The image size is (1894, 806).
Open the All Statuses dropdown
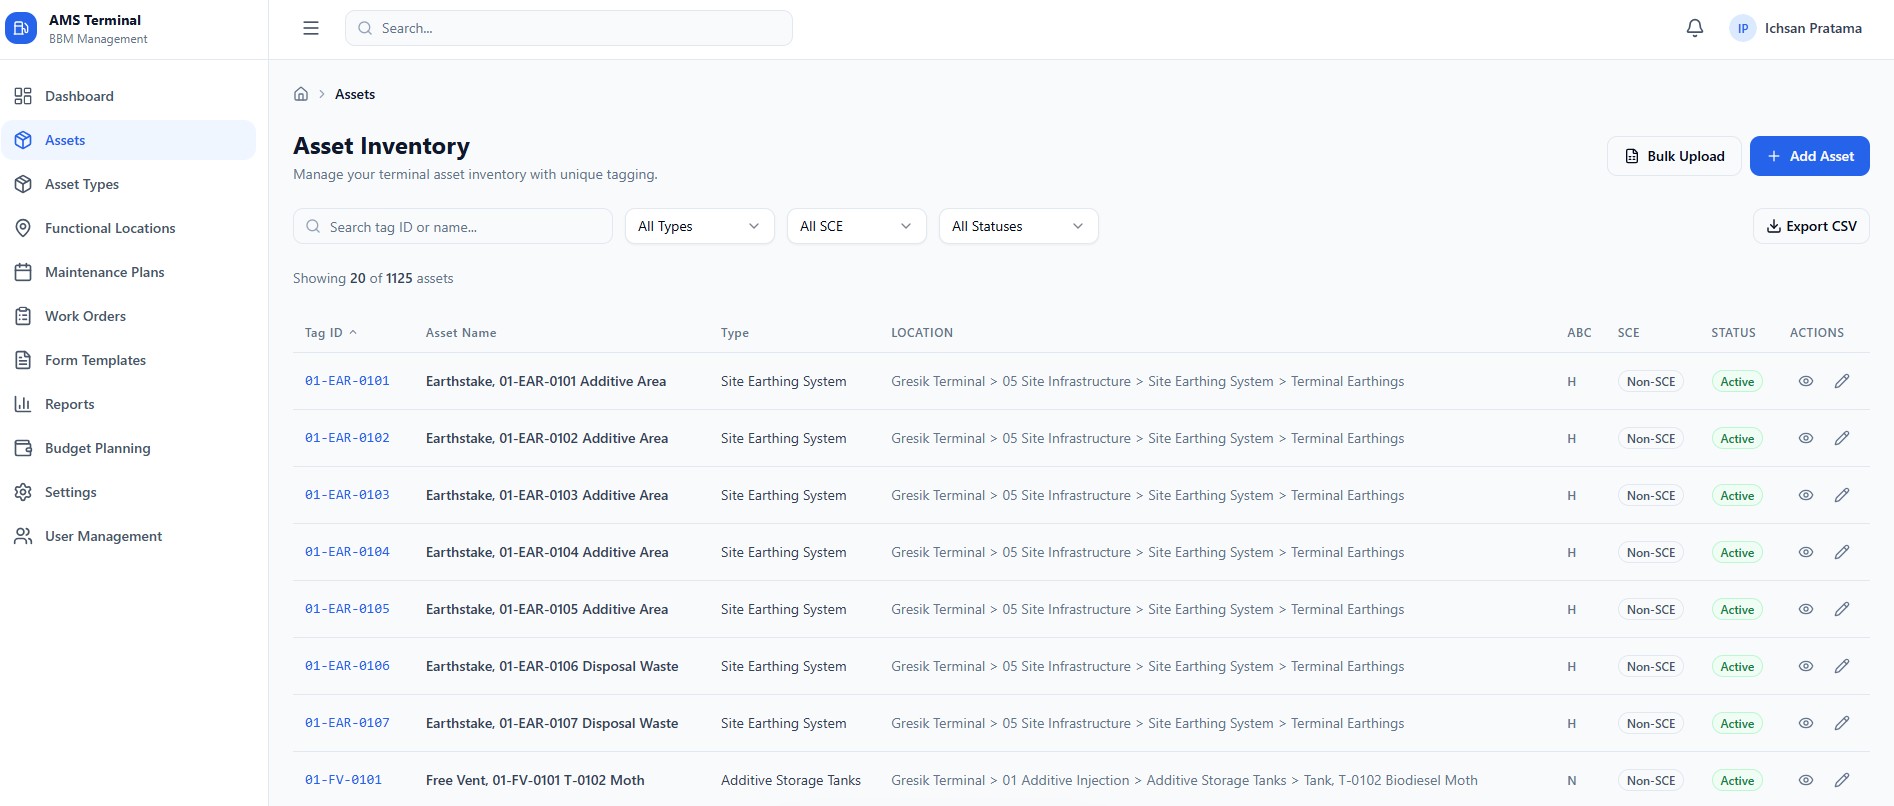(1017, 226)
